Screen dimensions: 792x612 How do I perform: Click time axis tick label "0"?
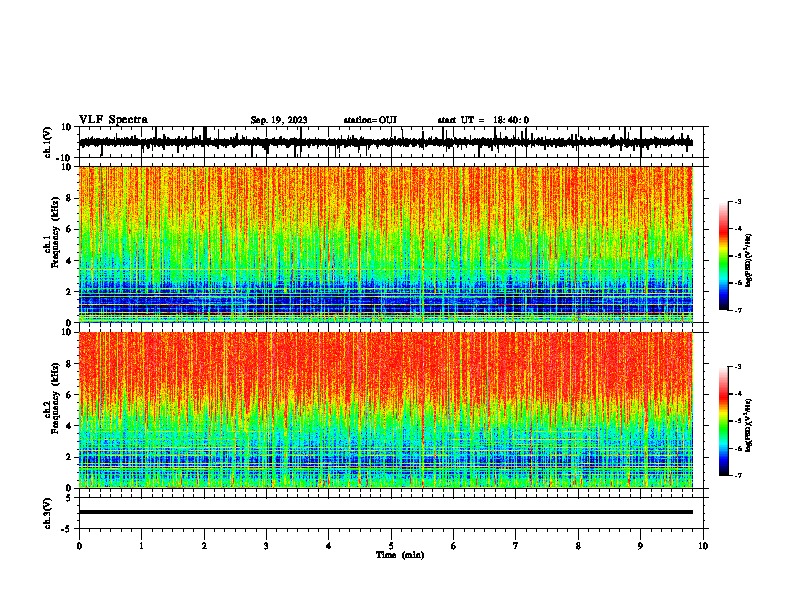[x=79, y=546]
